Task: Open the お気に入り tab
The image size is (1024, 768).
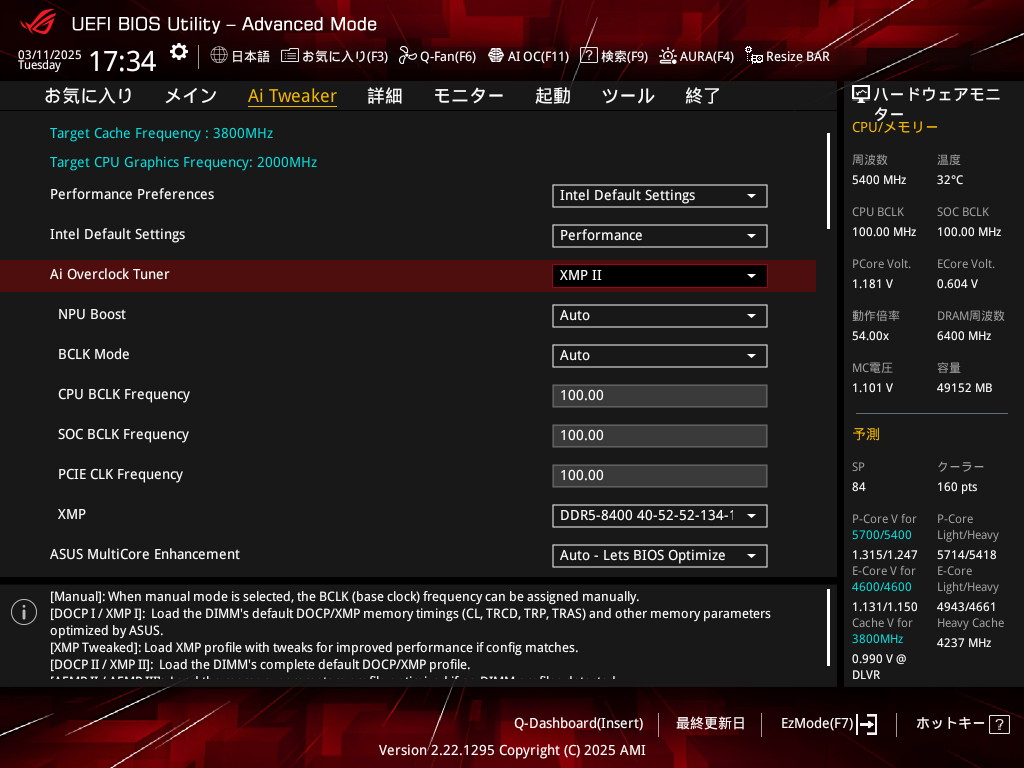Action: [x=89, y=96]
